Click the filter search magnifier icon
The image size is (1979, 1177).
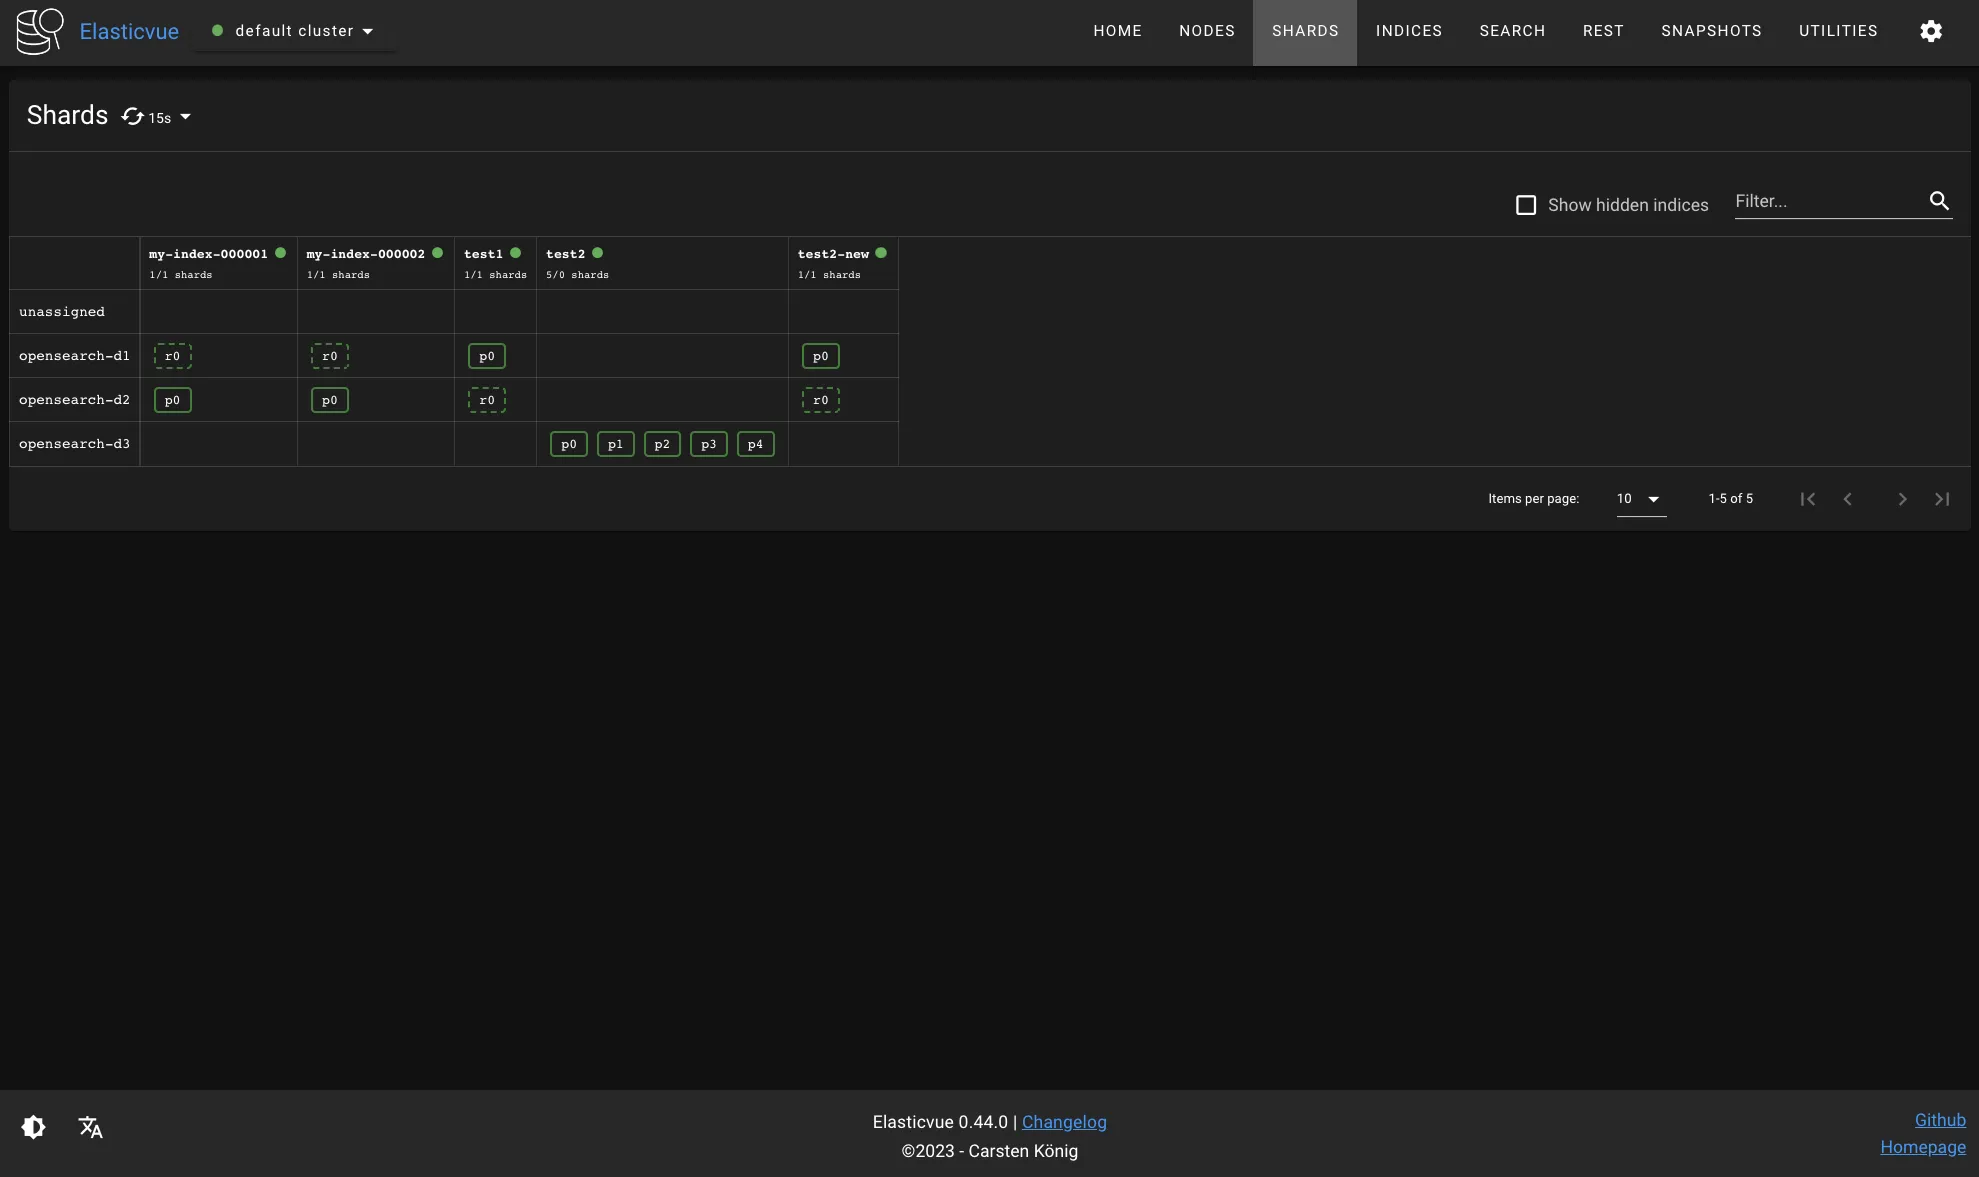(1939, 201)
